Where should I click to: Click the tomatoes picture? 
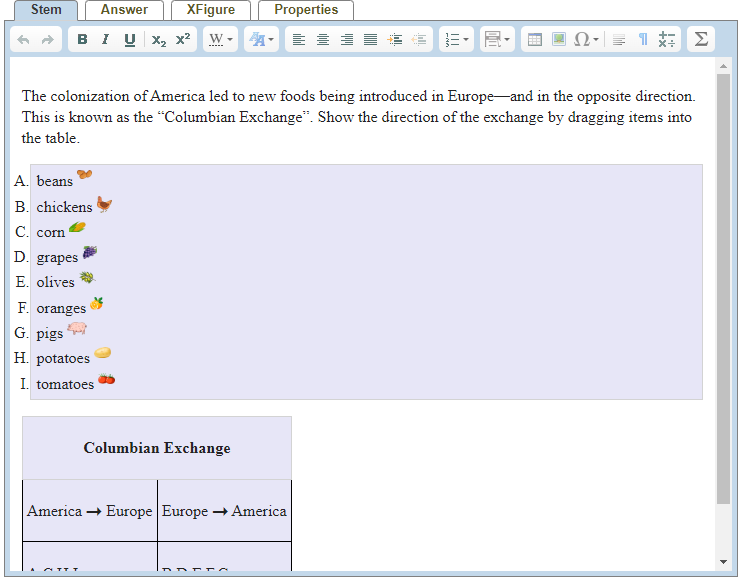tap(106, 379)
